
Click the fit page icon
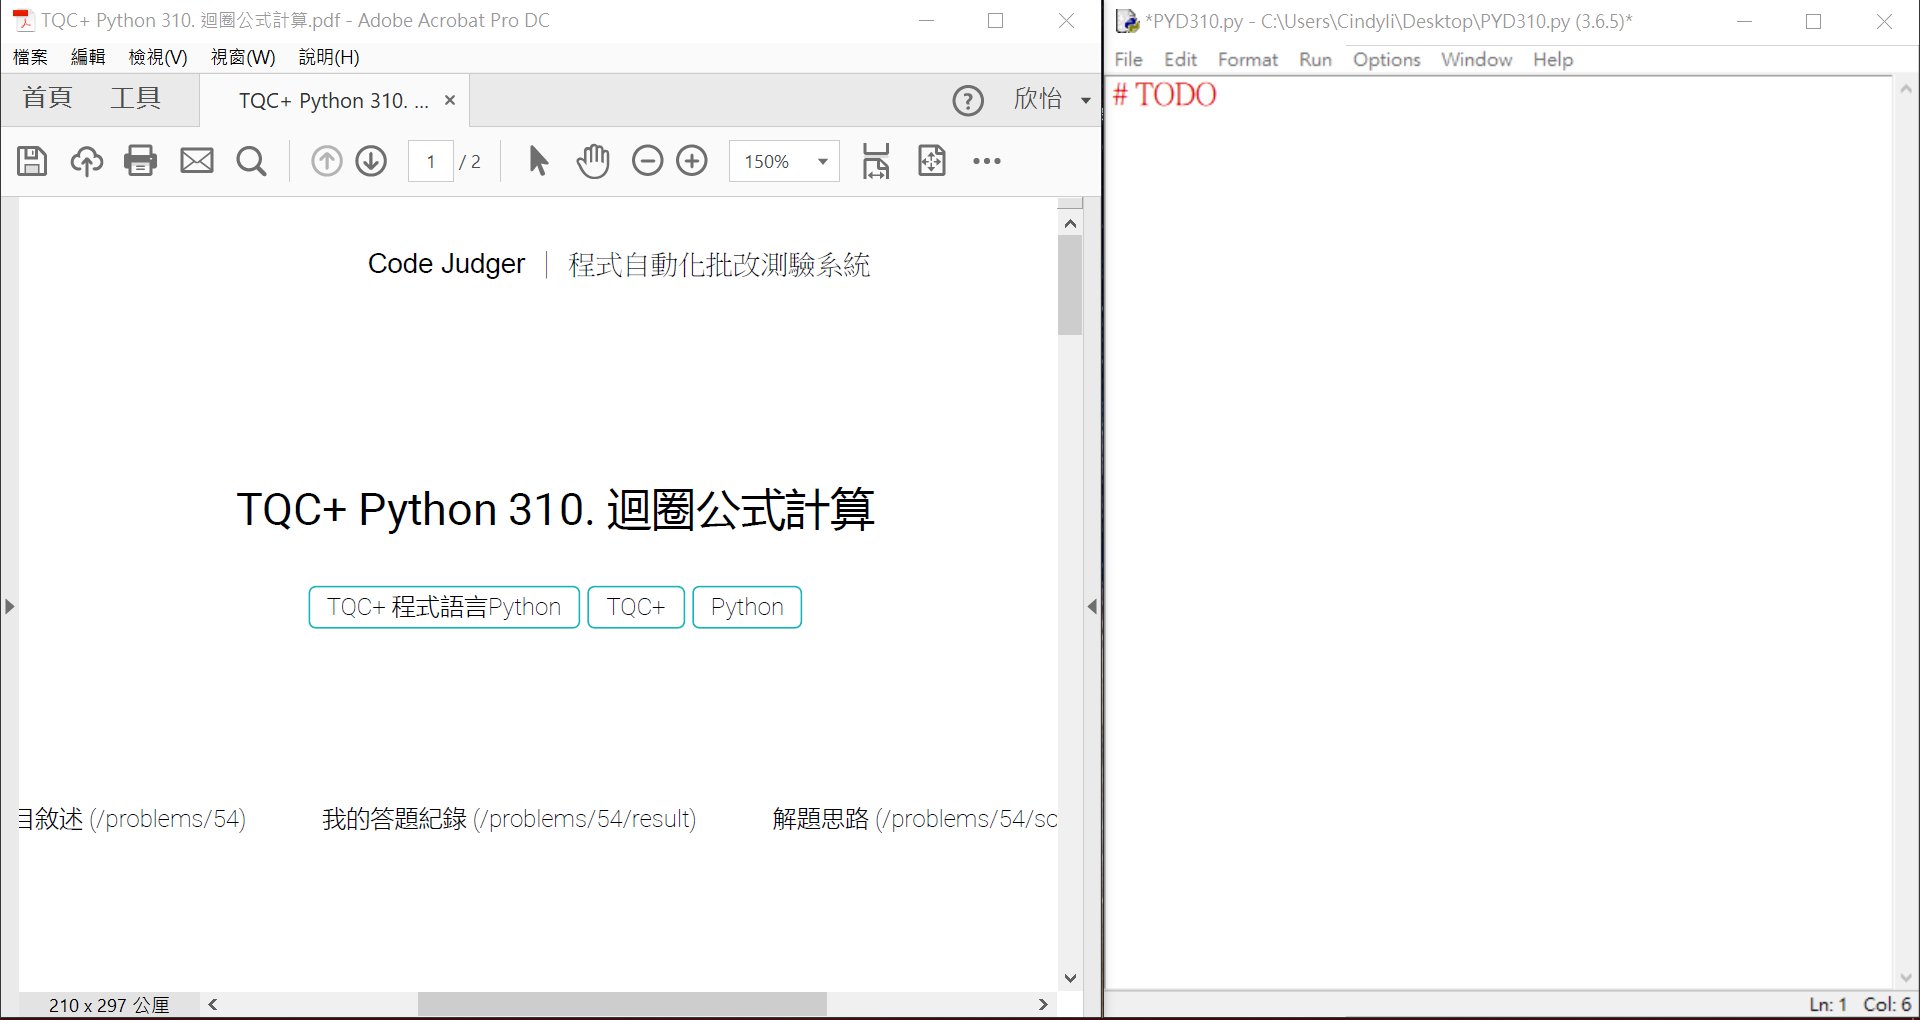pyautogui.click(x=931, y=161)
